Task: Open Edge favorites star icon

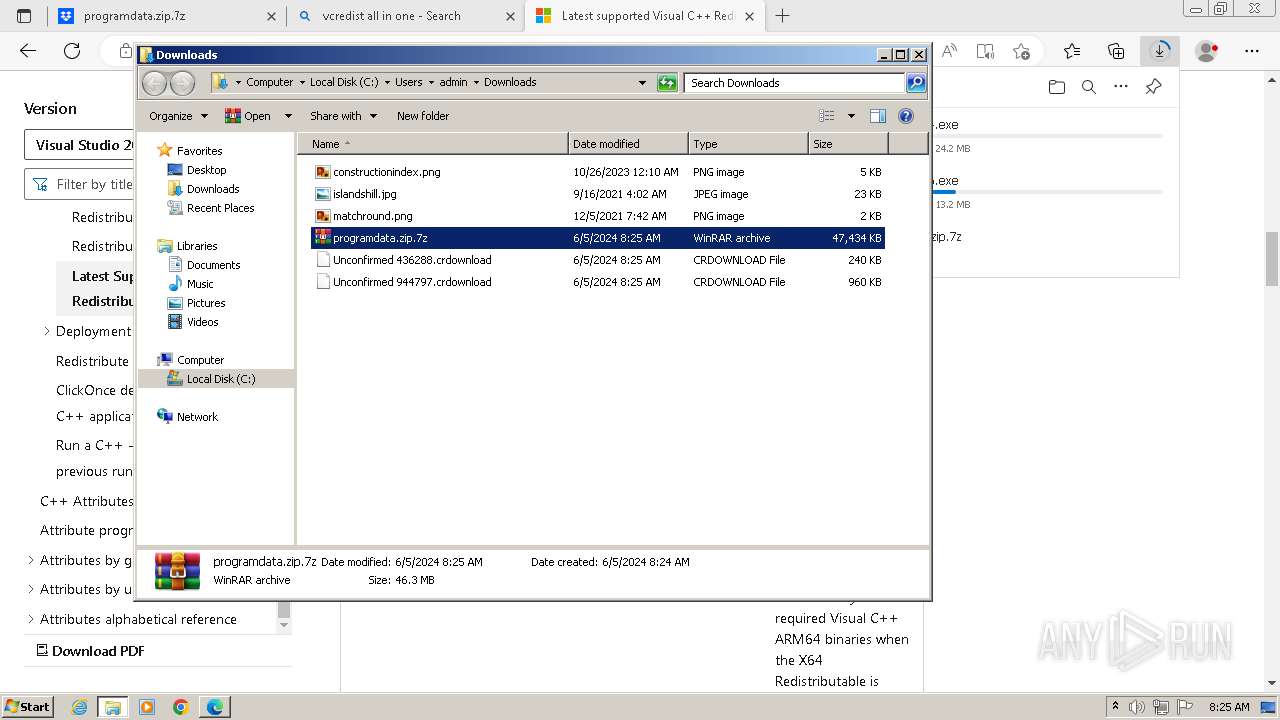Action: pyautogui.click(x=1072, y=51)
